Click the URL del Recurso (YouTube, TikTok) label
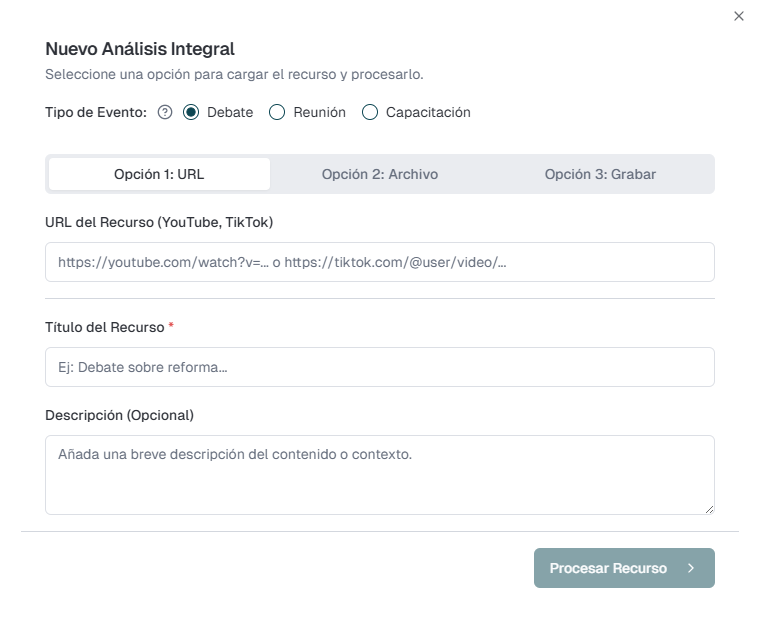Image resolution: width=758 pixels, height=626 pixels. point(159,222)
